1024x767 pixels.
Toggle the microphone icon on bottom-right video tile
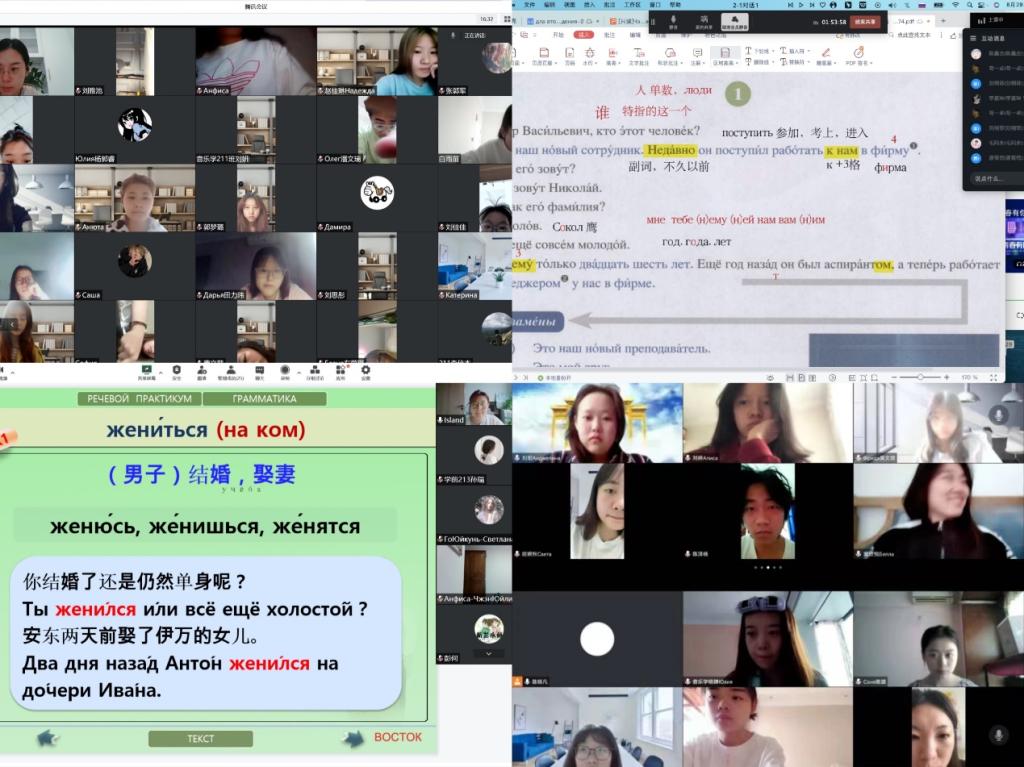pos(998,735)
